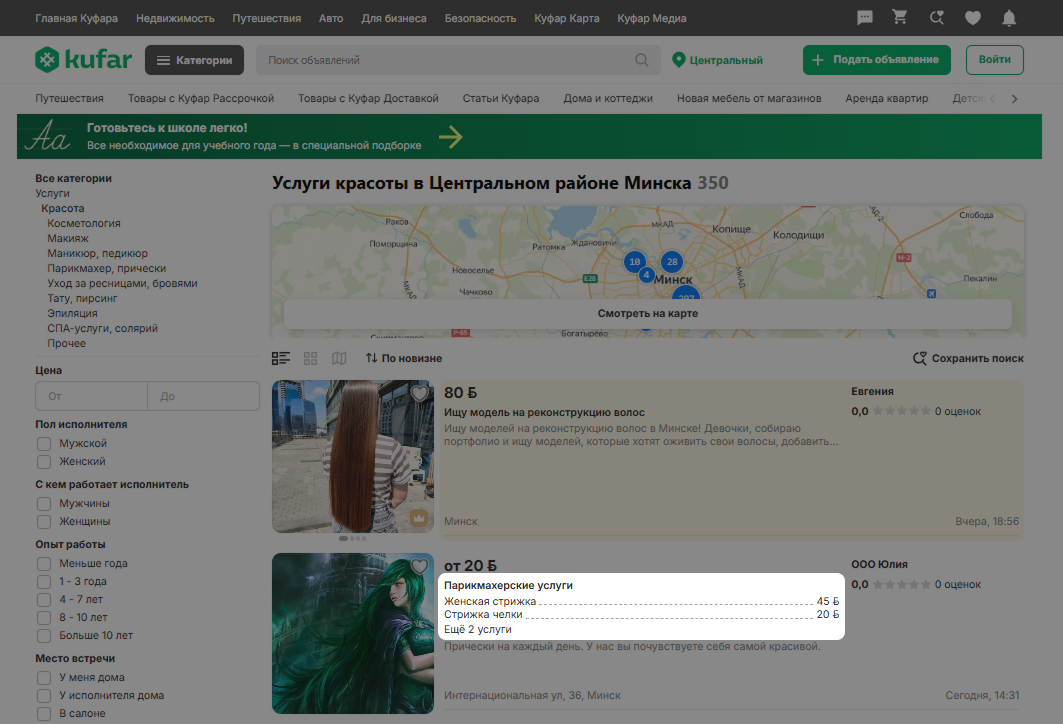Image resolution: width=1063 pixels, height=724 pixels.
Task: Click Смотреть на карте button
Action: click(648, 313)
